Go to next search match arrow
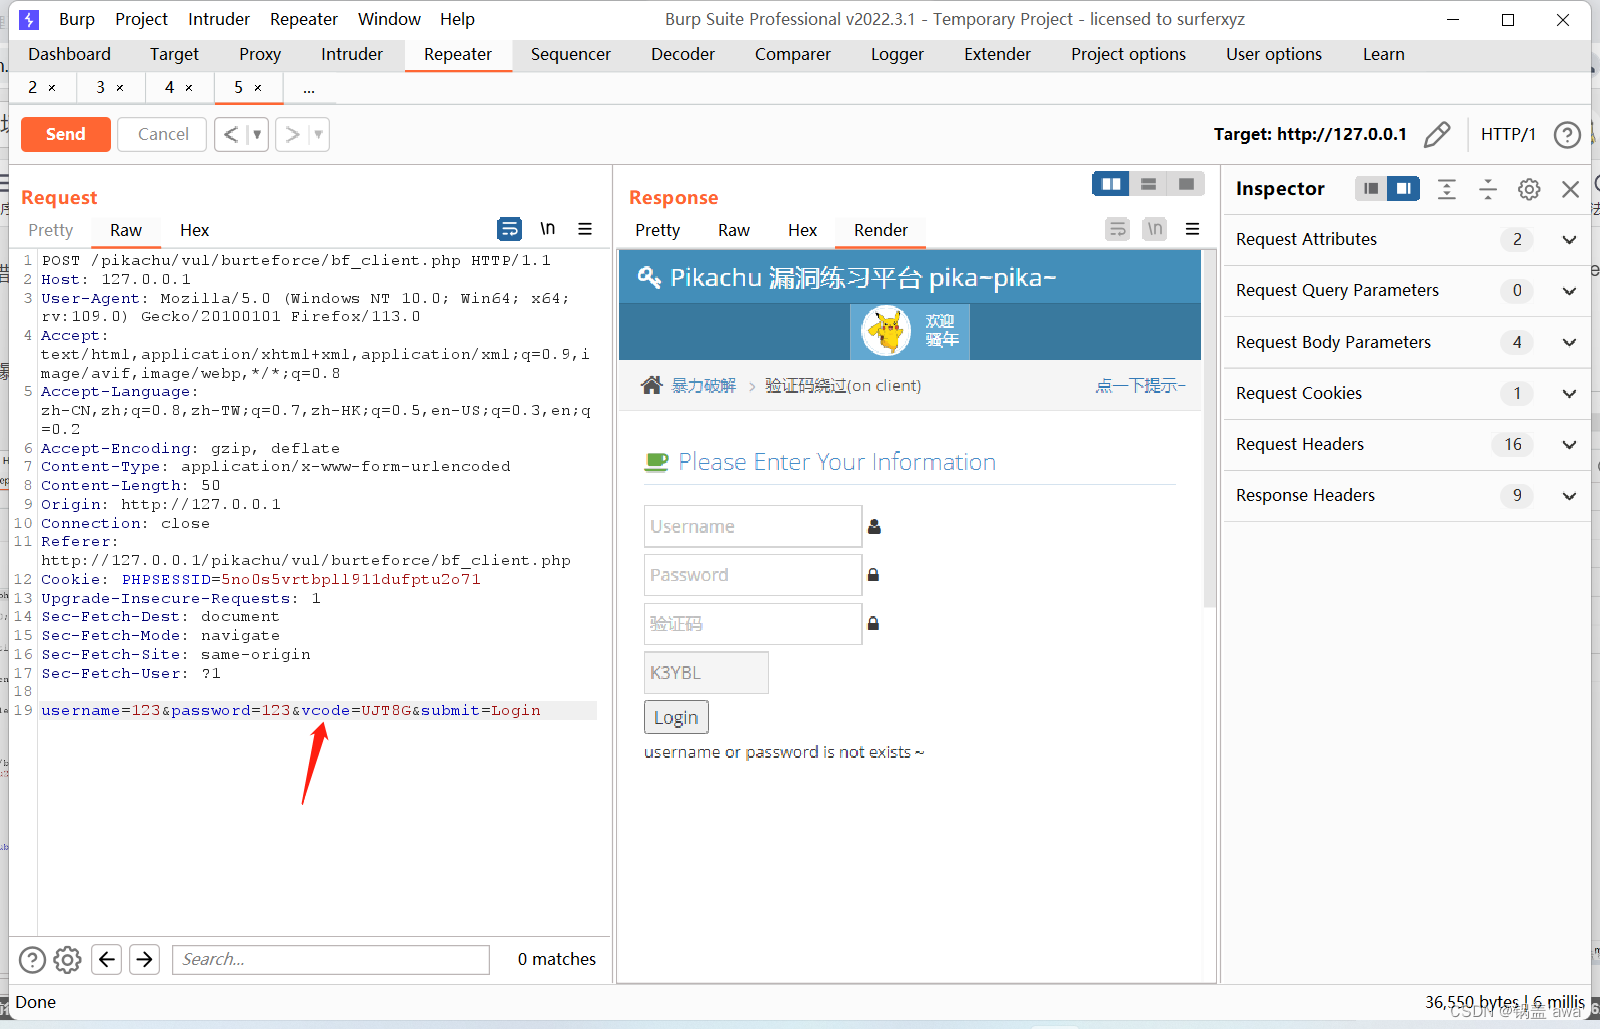 (145, 960)
